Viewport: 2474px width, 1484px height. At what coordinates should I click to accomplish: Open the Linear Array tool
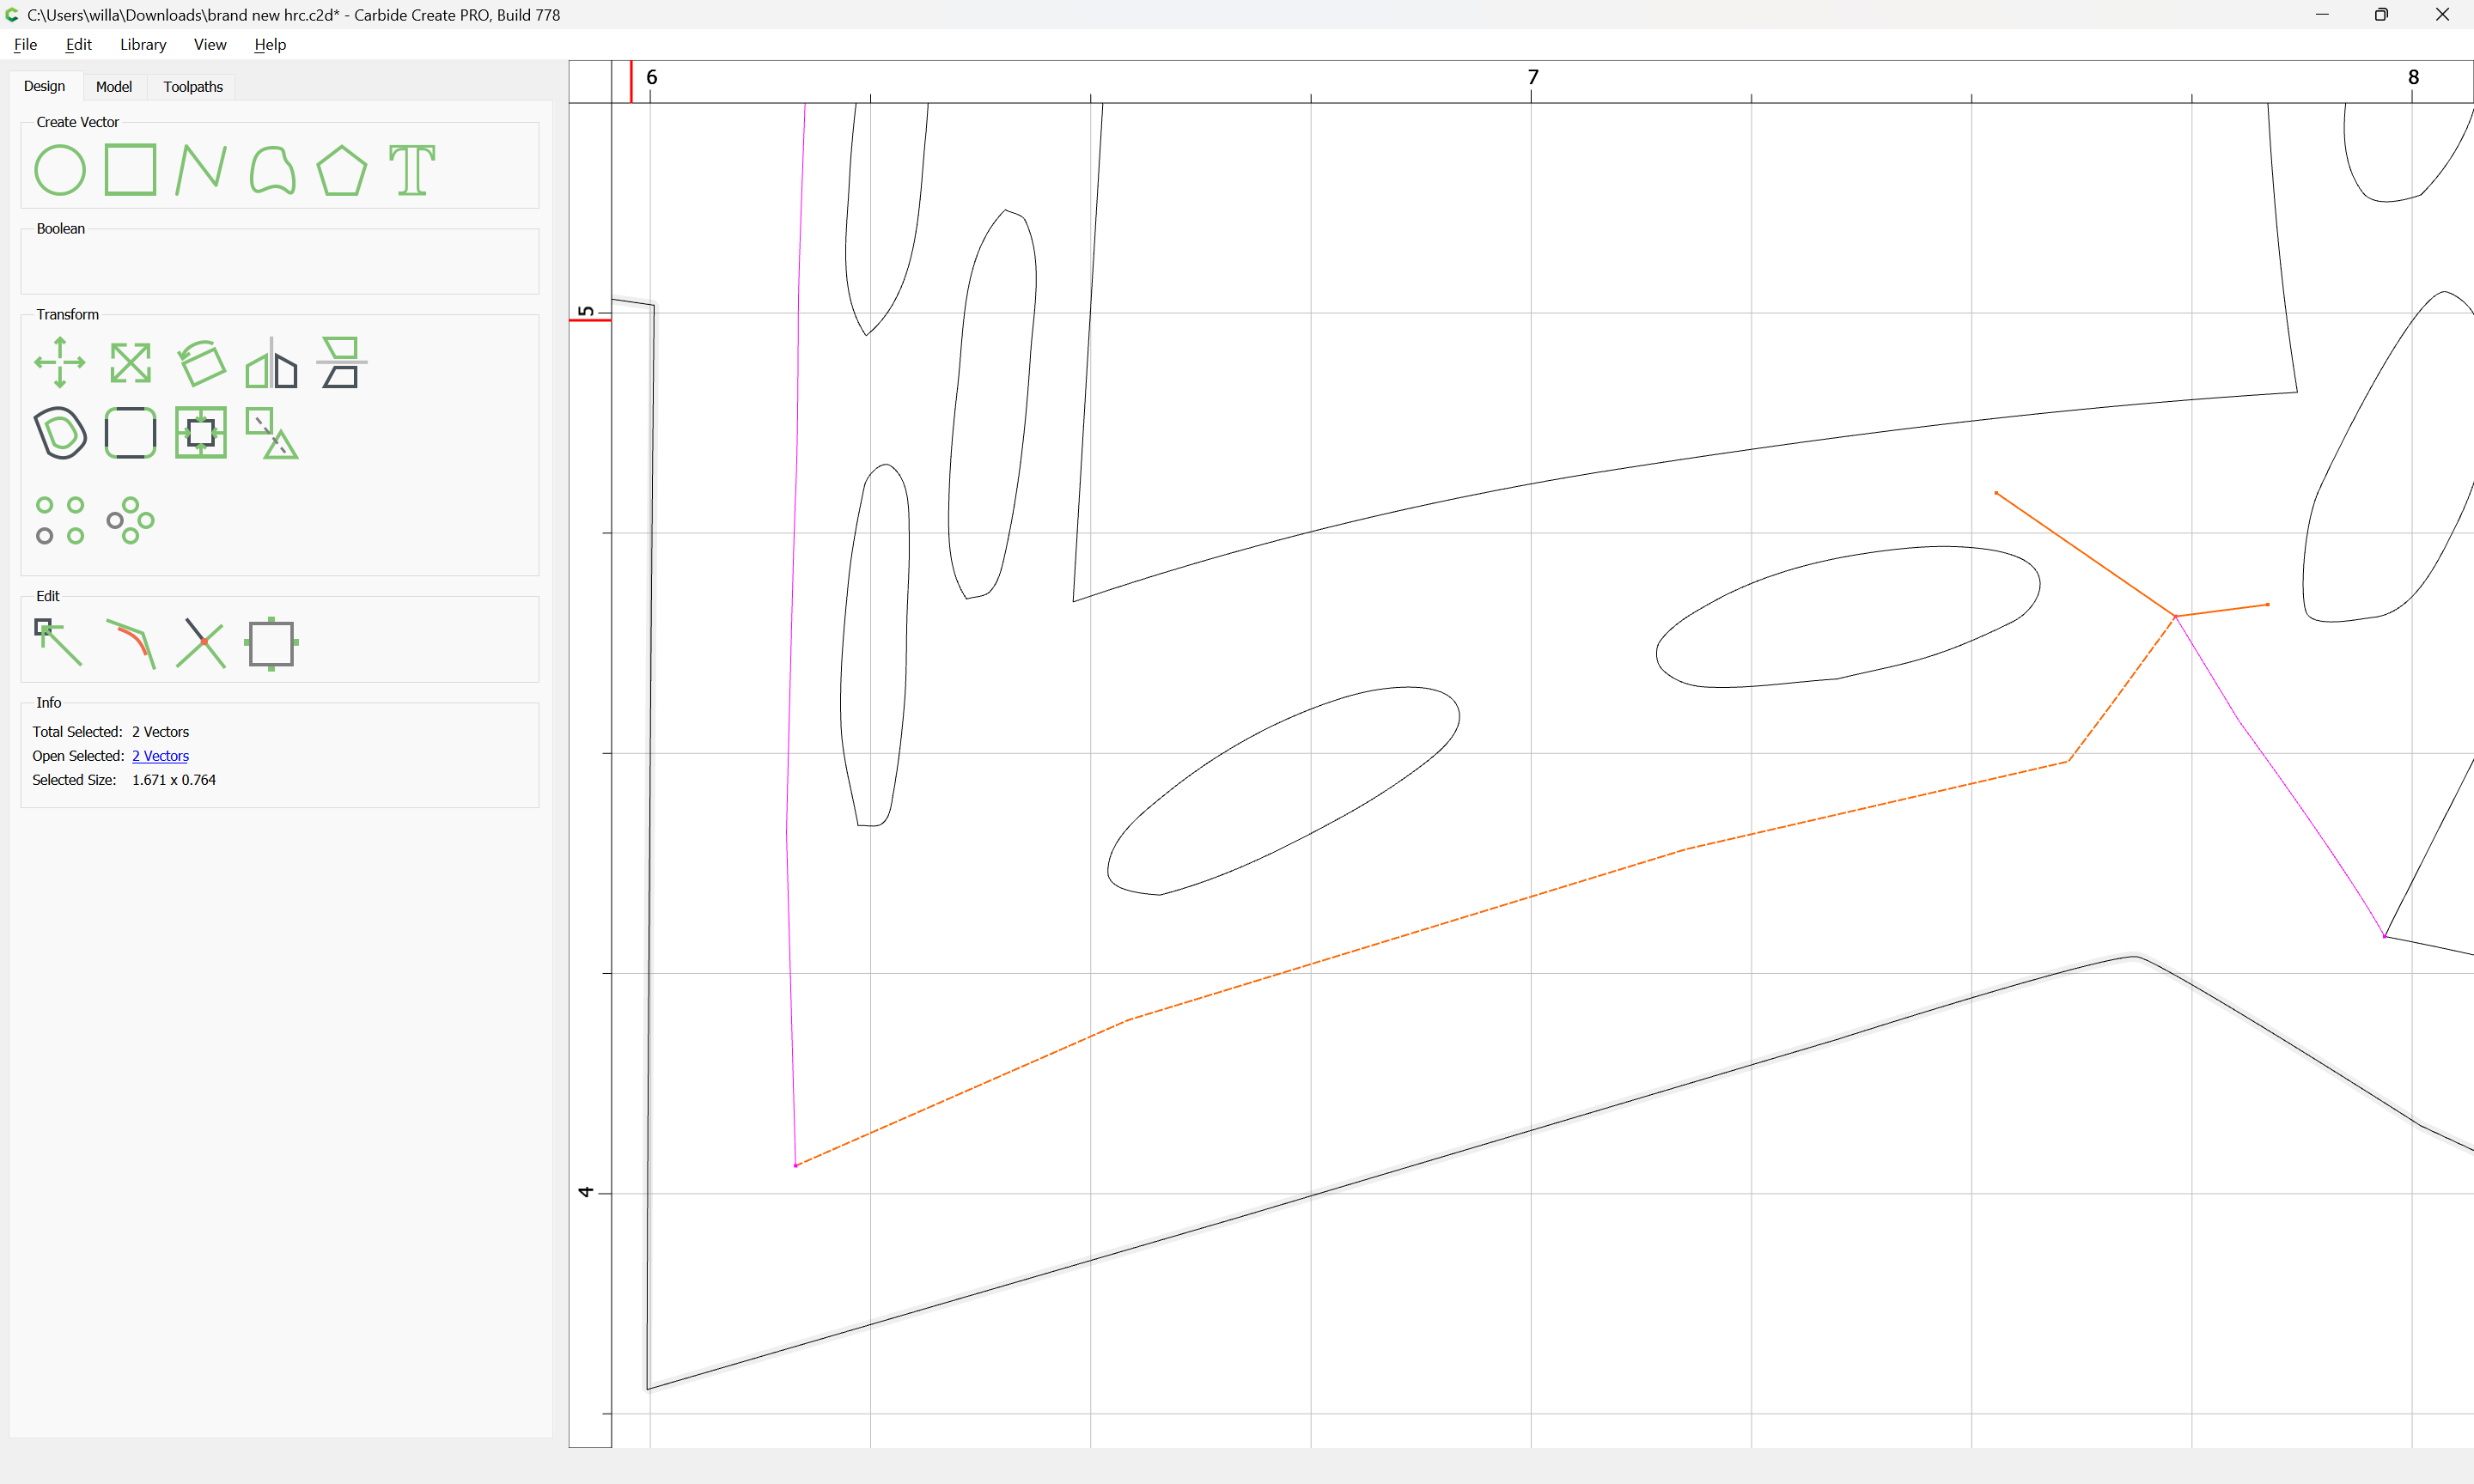click(60, 520)
